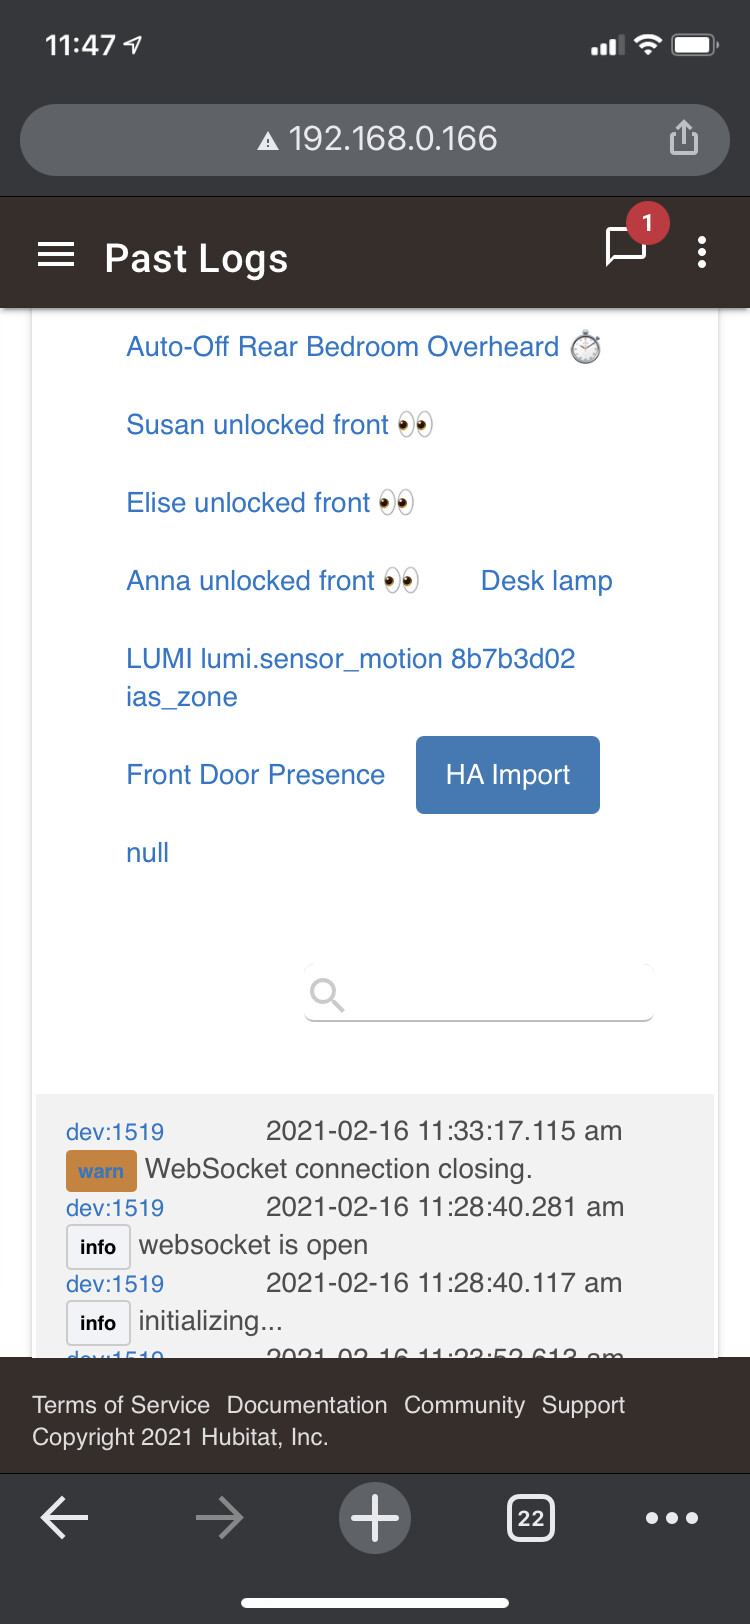The width and height of the screenshot is (750, 1624).
Task: Tap the browser share icon
Action: 684,138
